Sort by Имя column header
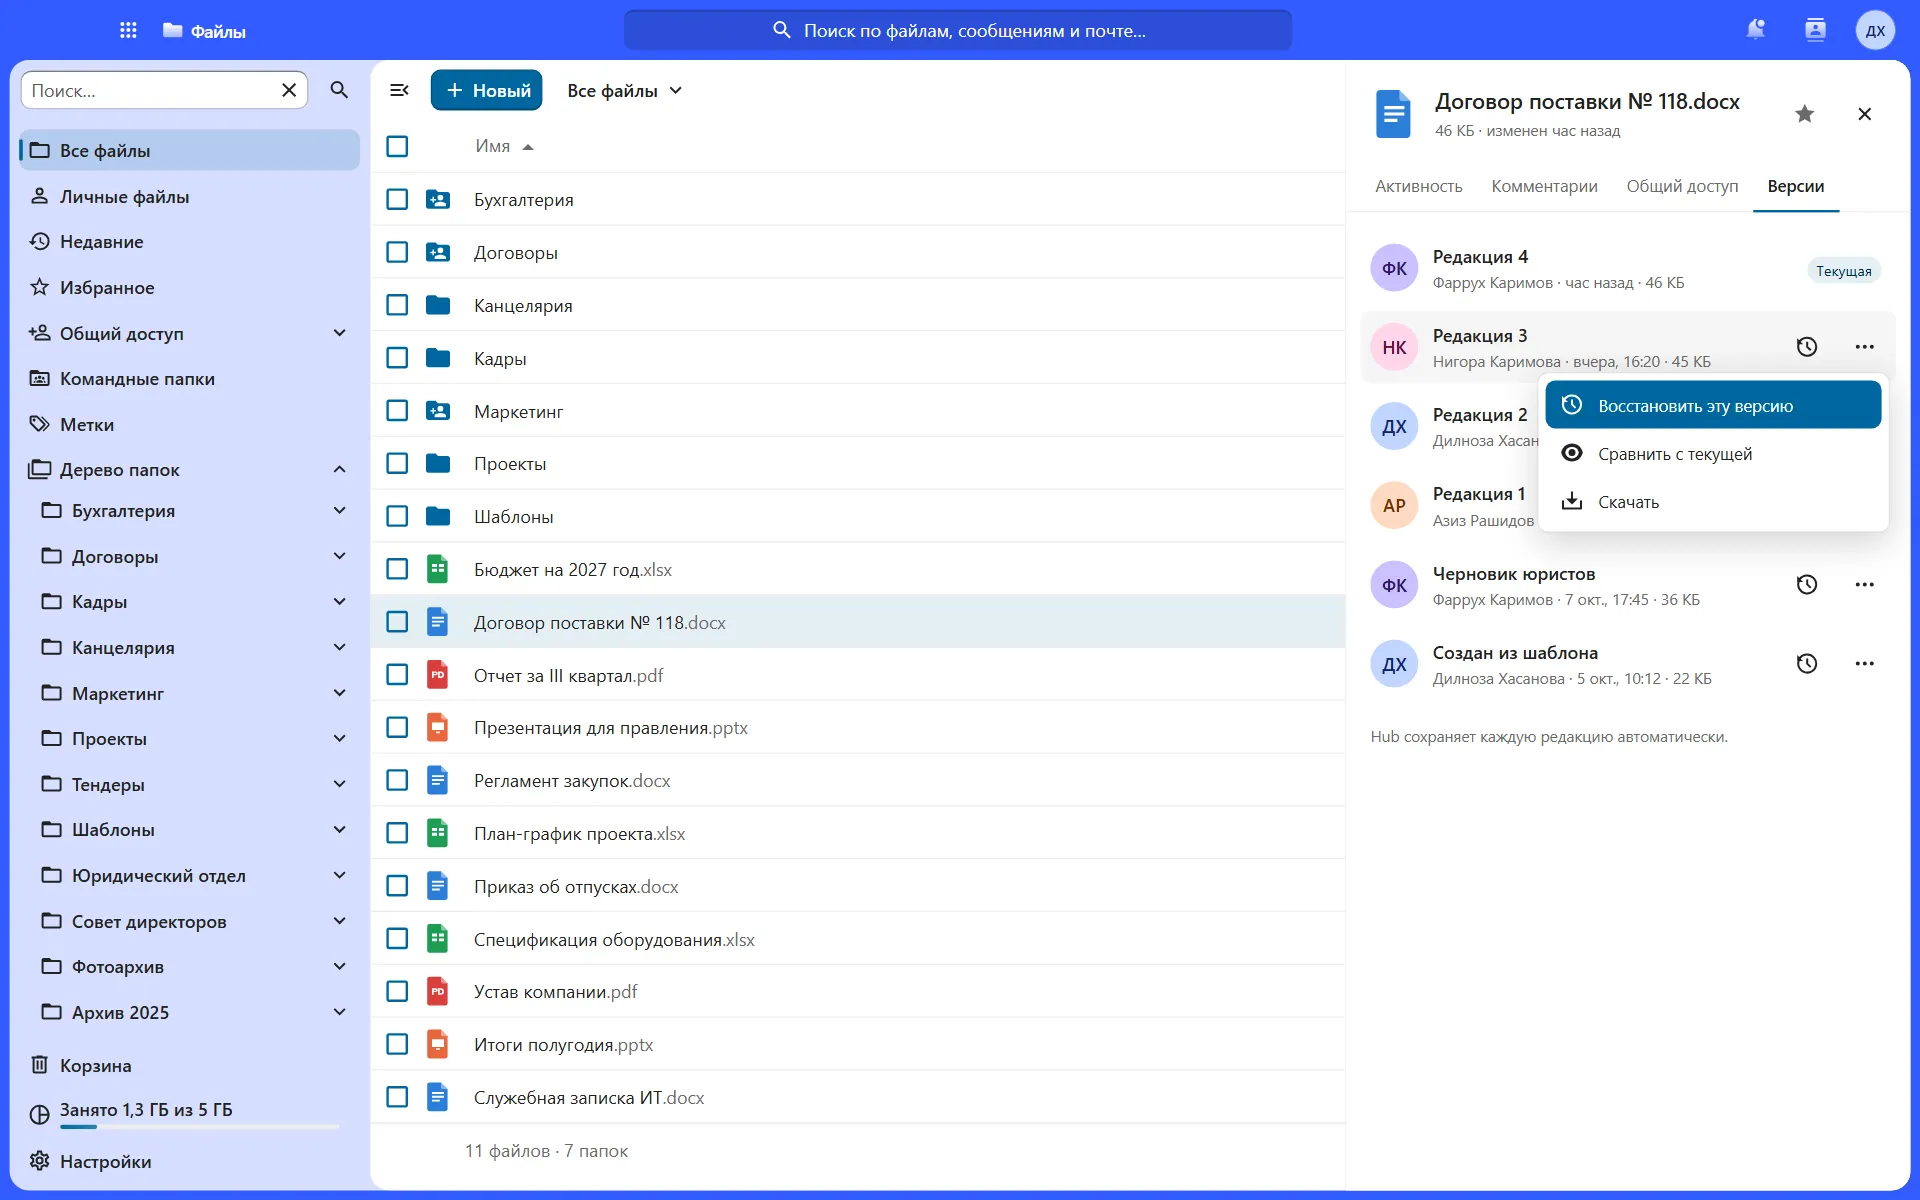1920x1200 pixels. (504, 146)
